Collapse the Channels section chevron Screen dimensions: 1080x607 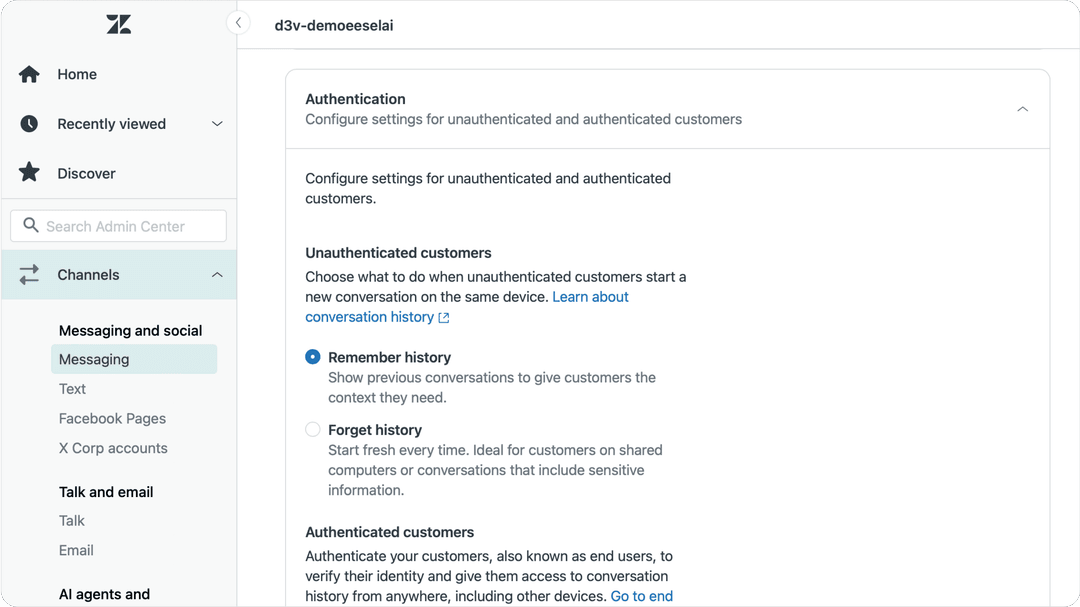pyautogui.click(x=217, y=274)
